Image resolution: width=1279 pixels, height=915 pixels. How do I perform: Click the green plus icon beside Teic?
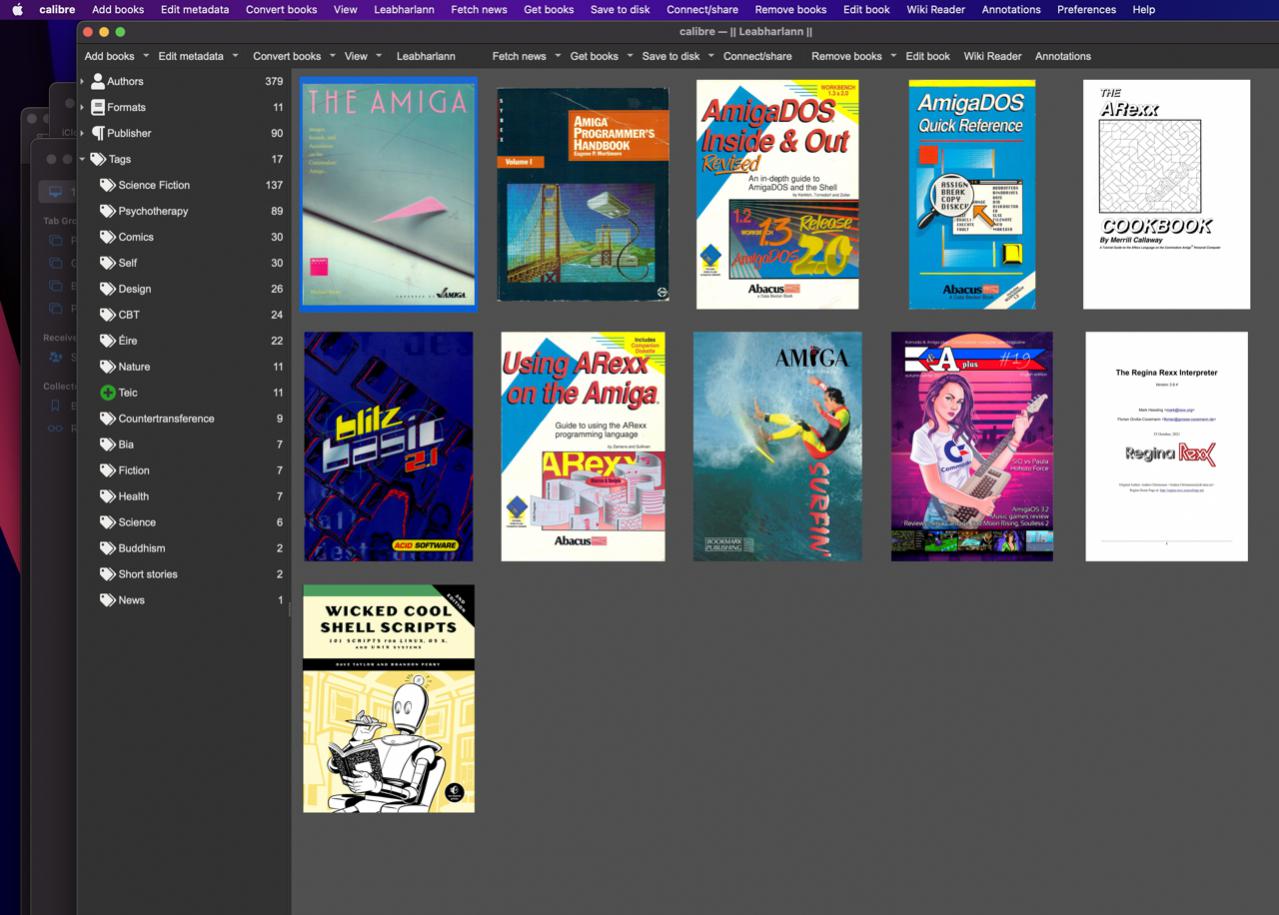click(108, 393)
